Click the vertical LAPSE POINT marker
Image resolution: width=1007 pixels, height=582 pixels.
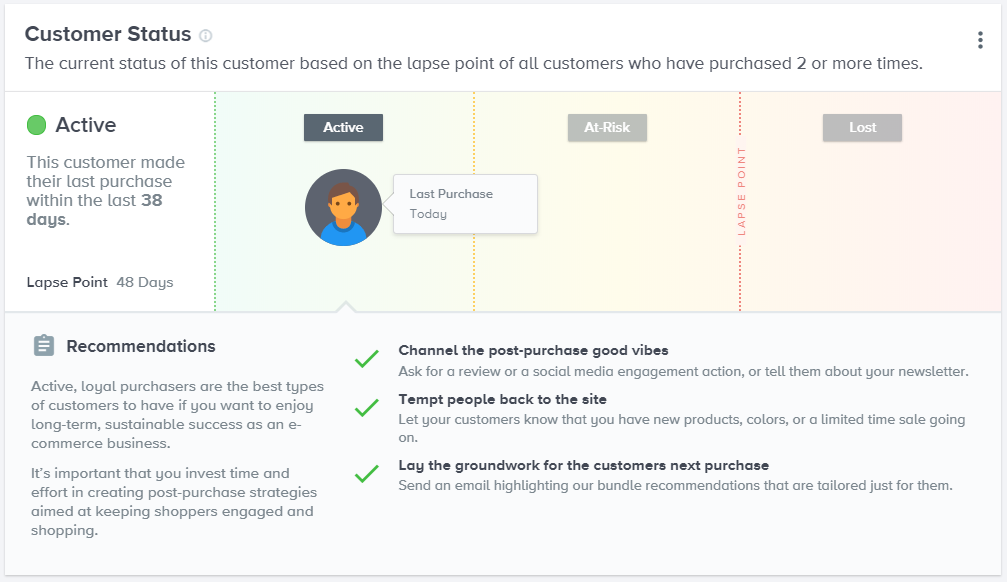point(741,191)
